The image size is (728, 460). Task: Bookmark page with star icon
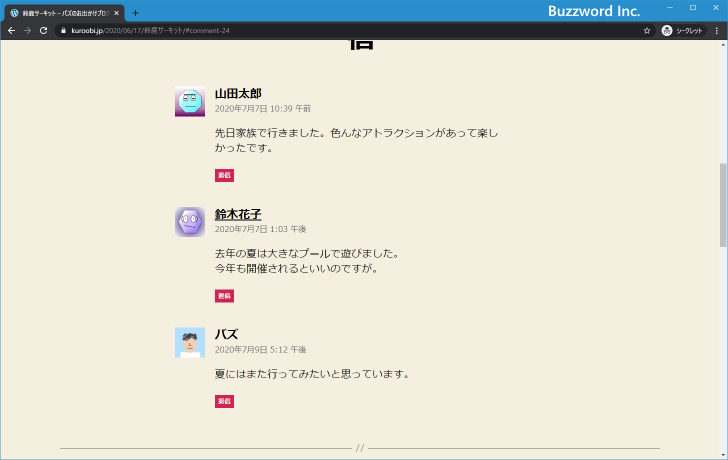coord(647,31)
